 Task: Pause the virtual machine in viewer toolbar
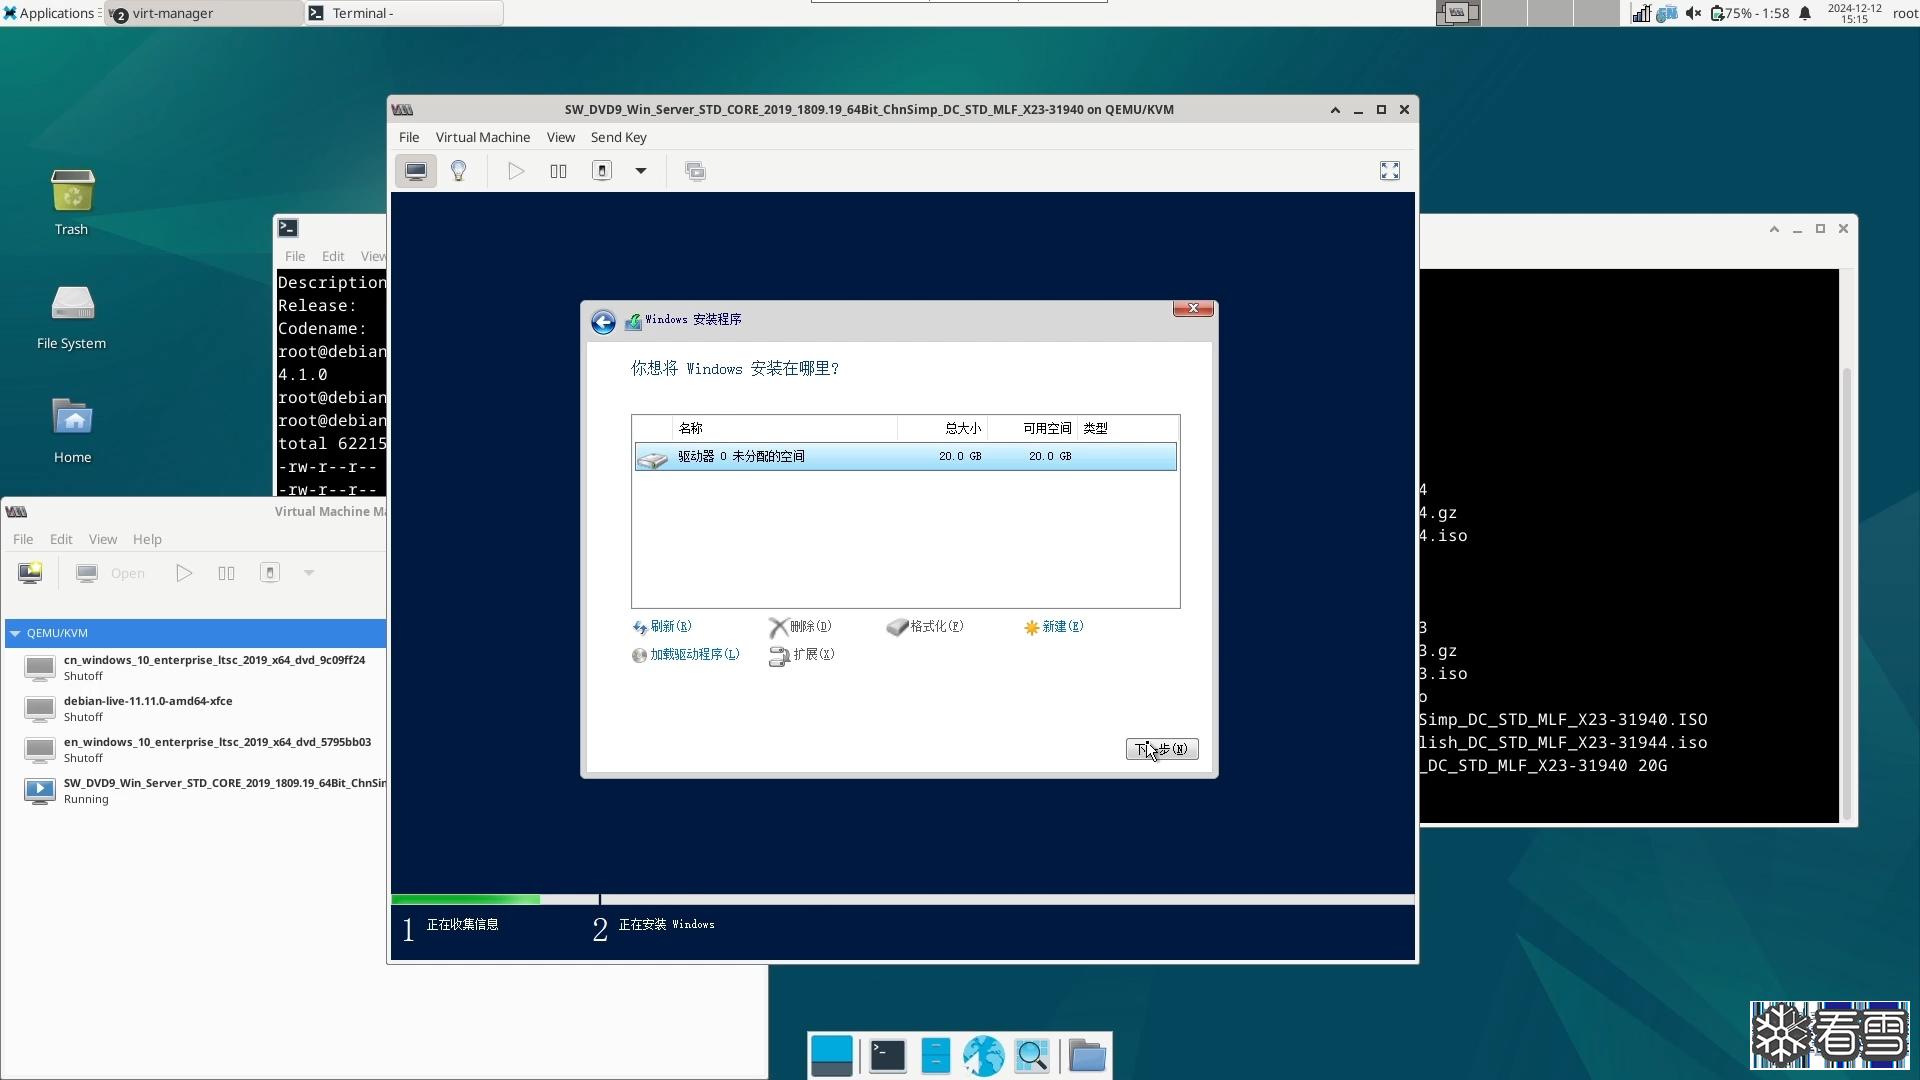[558, 171]
